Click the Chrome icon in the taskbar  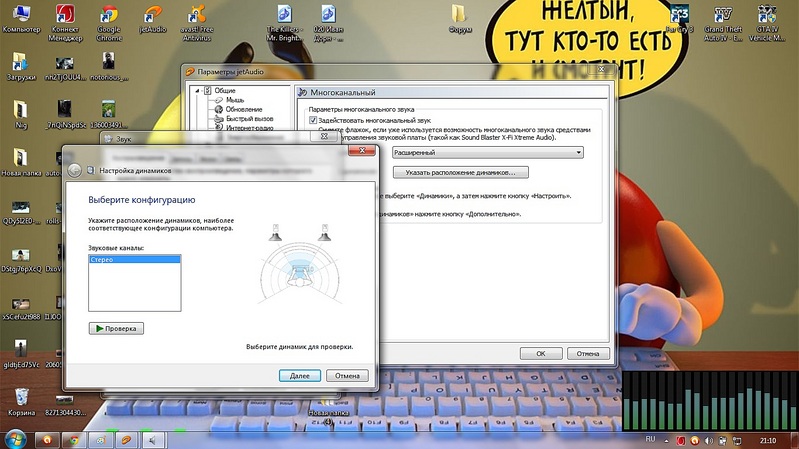click(73, 439)
